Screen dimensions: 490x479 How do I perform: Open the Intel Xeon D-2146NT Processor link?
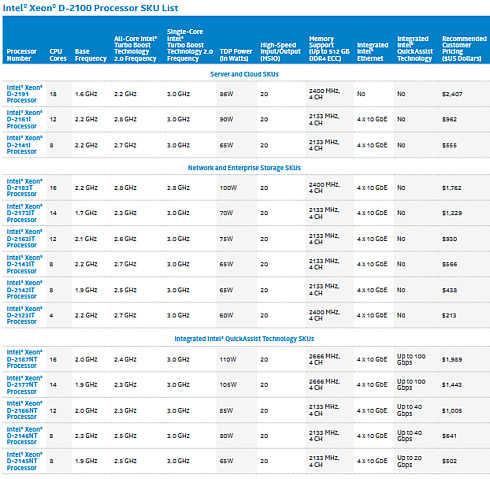tap(25, 436)
